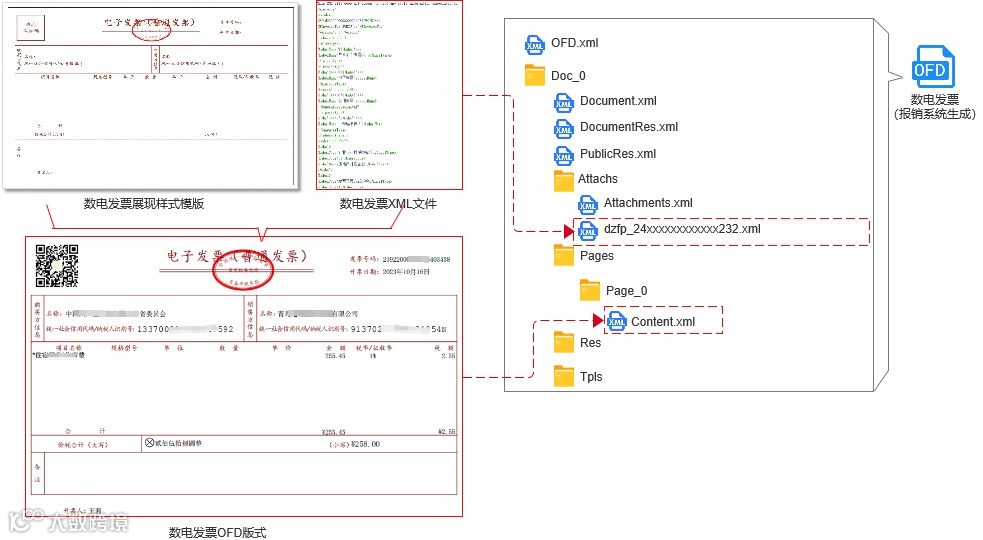Screen dimensions: 983x540
Task: Click the 电子发票(普通发票) title on OFD invoice
Action: click(x=236, y=257)
